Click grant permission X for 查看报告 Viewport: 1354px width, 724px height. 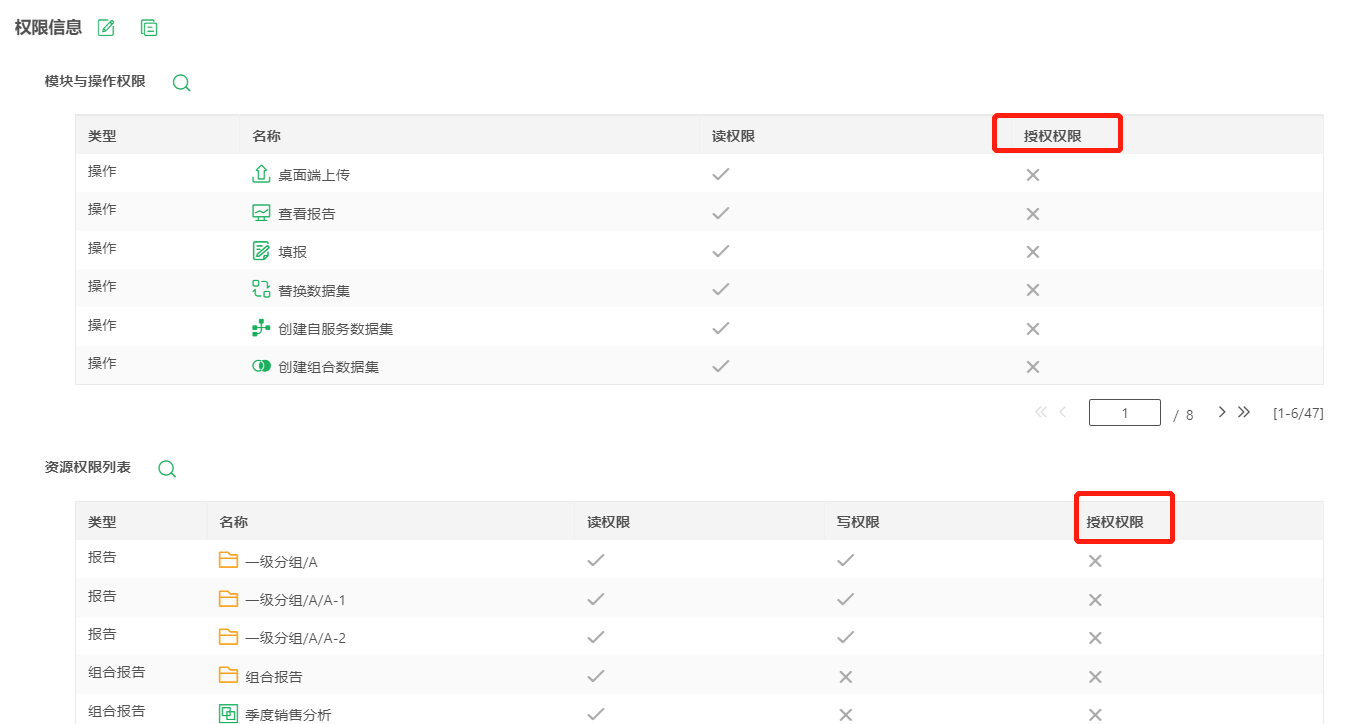[1033, 214]
